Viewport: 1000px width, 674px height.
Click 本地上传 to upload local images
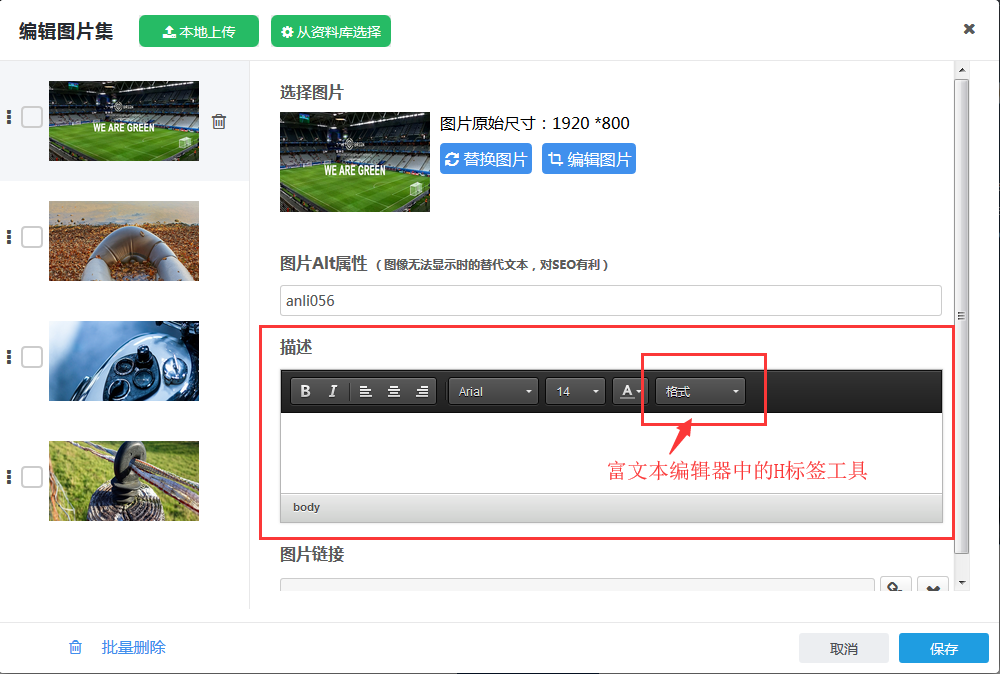click(199, 31)
